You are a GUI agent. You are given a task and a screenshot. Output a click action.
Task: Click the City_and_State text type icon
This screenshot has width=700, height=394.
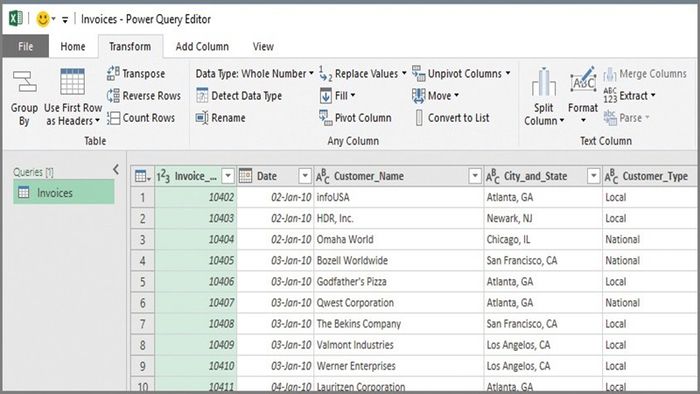pos(492,176)
